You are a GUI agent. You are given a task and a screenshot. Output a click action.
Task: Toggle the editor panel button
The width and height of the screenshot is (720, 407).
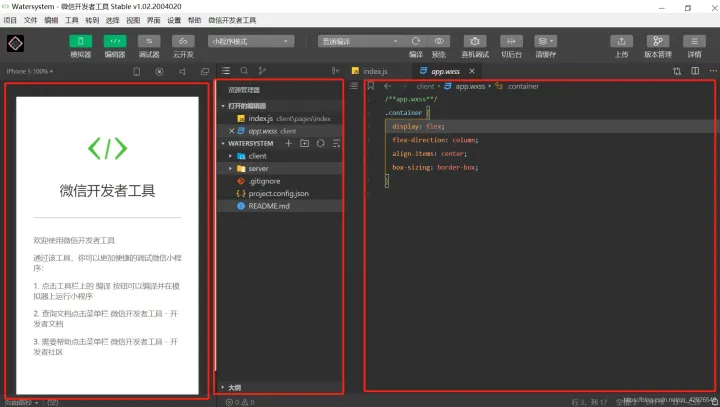click(115, 41)
